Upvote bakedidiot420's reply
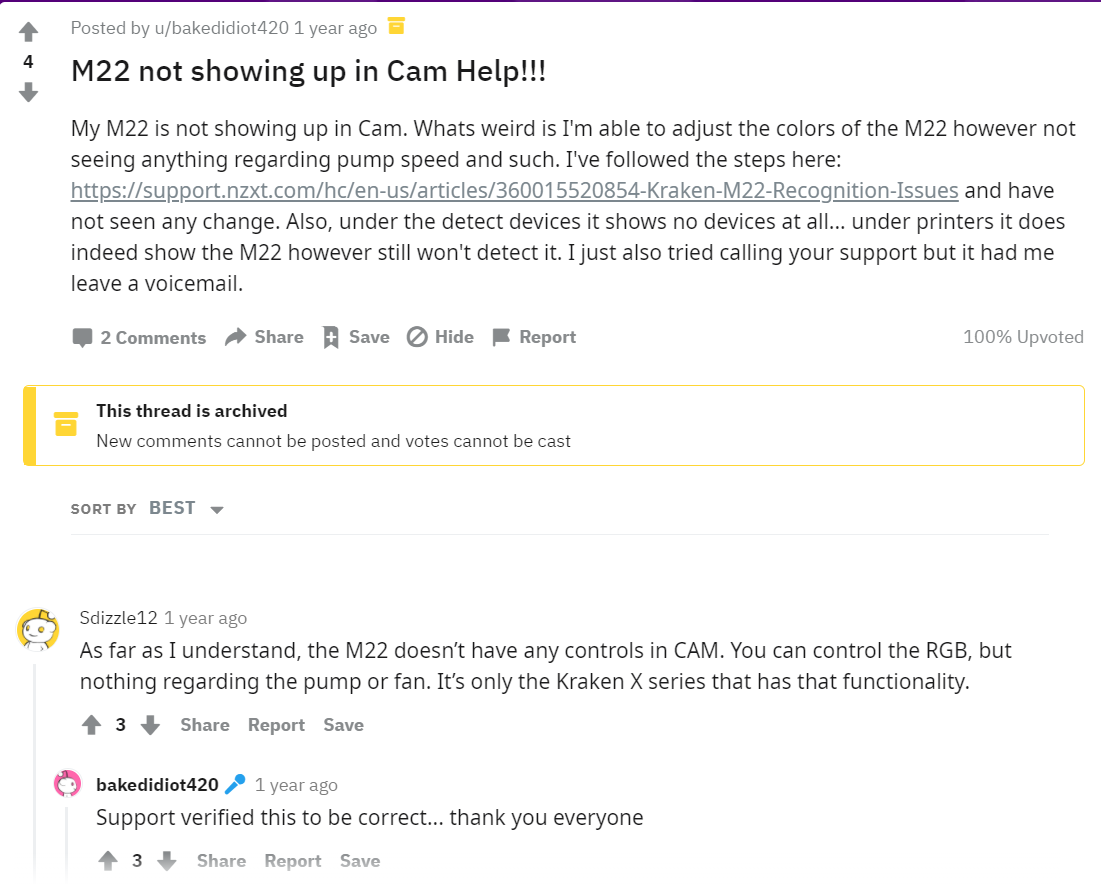 coord(108,861)
